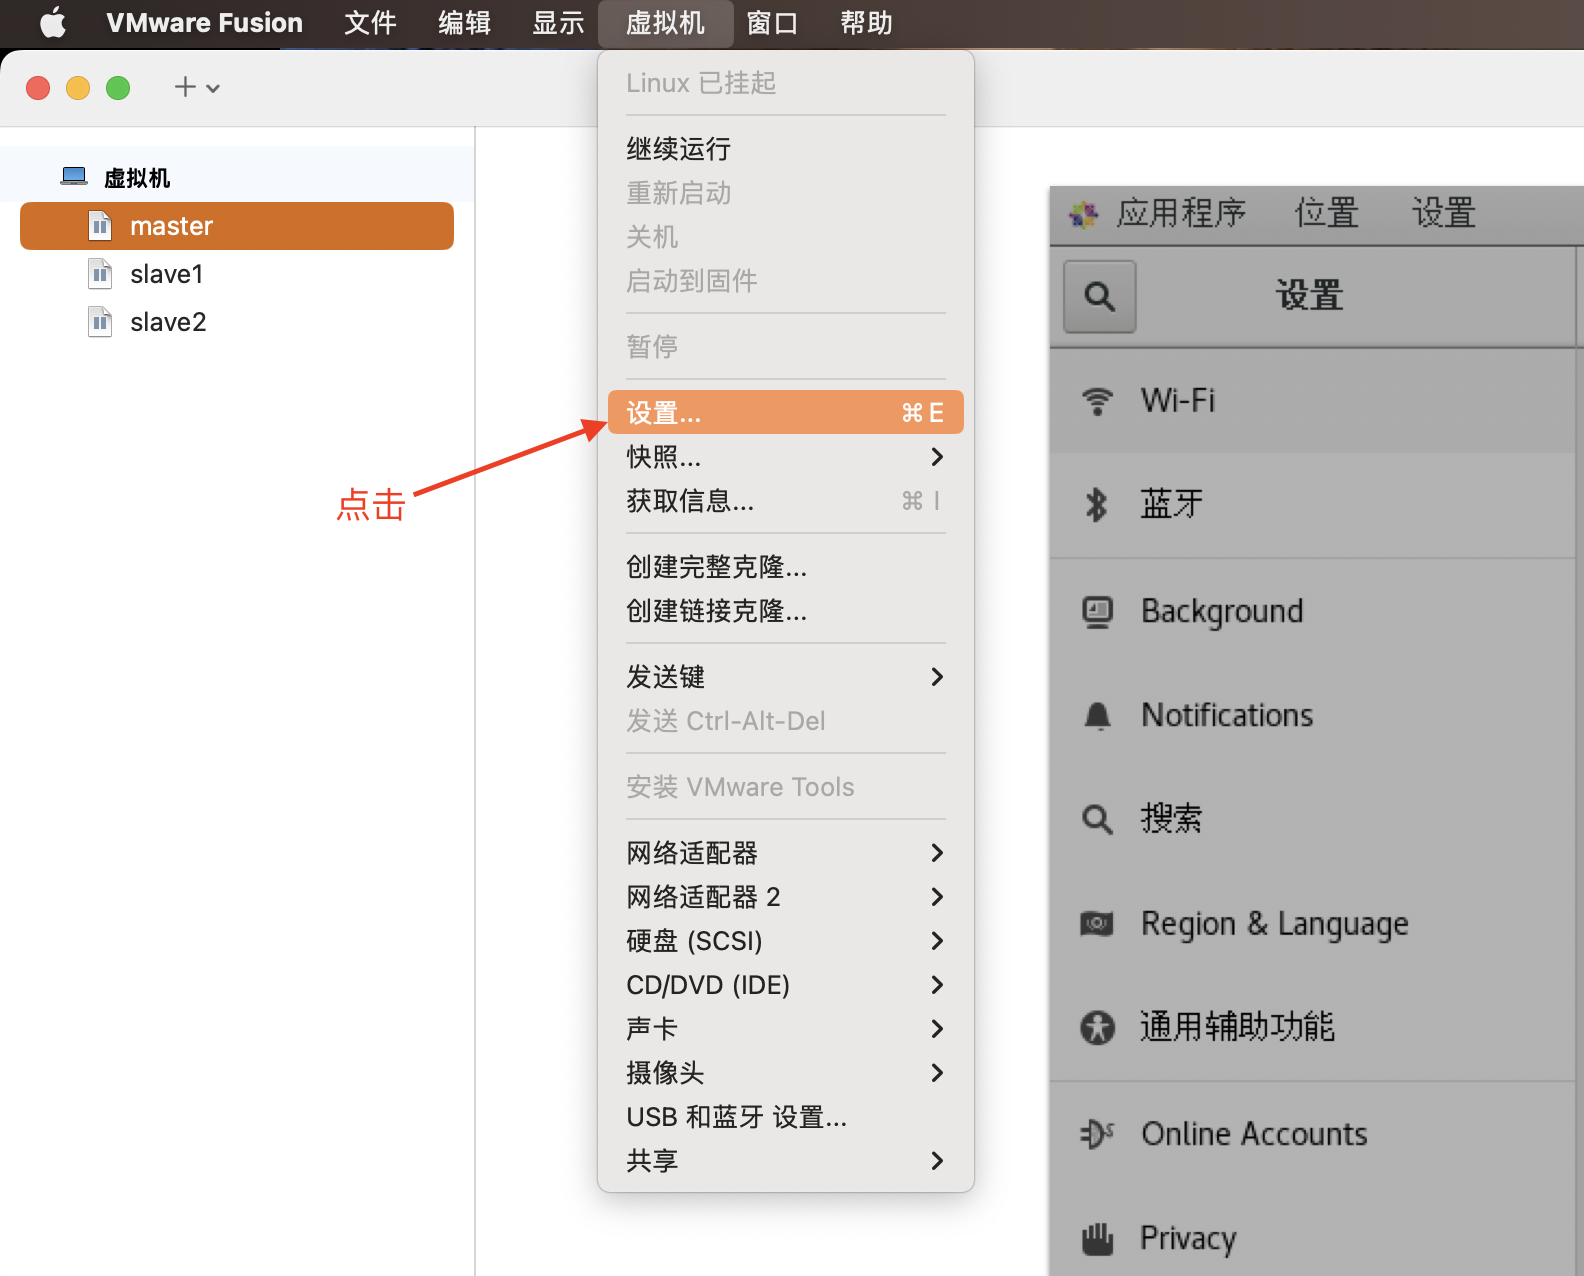Click the Background monitor icon
Viewport: 1584px width, 1276px height.
(1098, 611)
